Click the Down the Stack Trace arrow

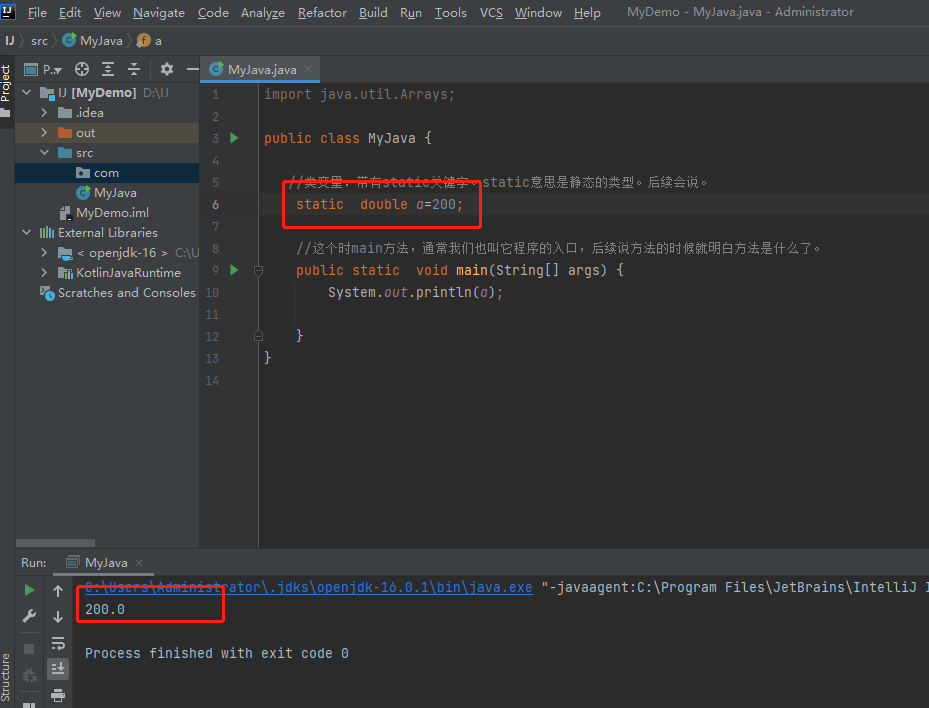[58, 617]
